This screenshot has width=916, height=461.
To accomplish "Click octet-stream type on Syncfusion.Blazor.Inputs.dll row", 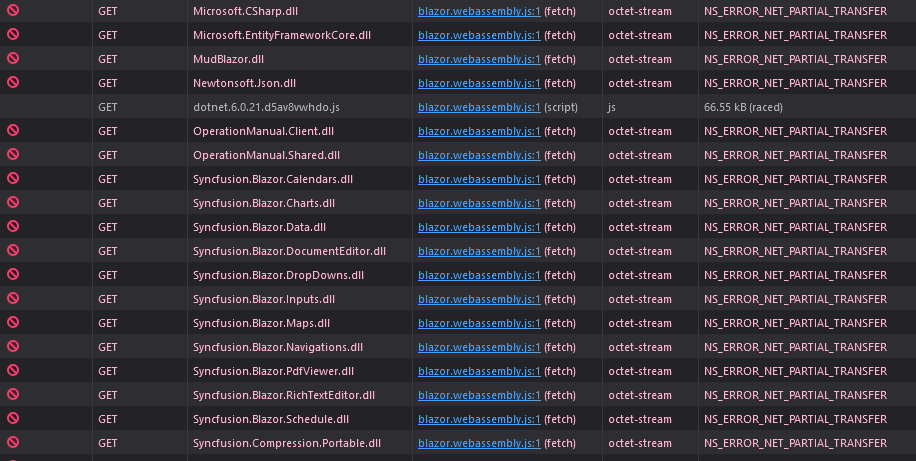I will (640, 299).
